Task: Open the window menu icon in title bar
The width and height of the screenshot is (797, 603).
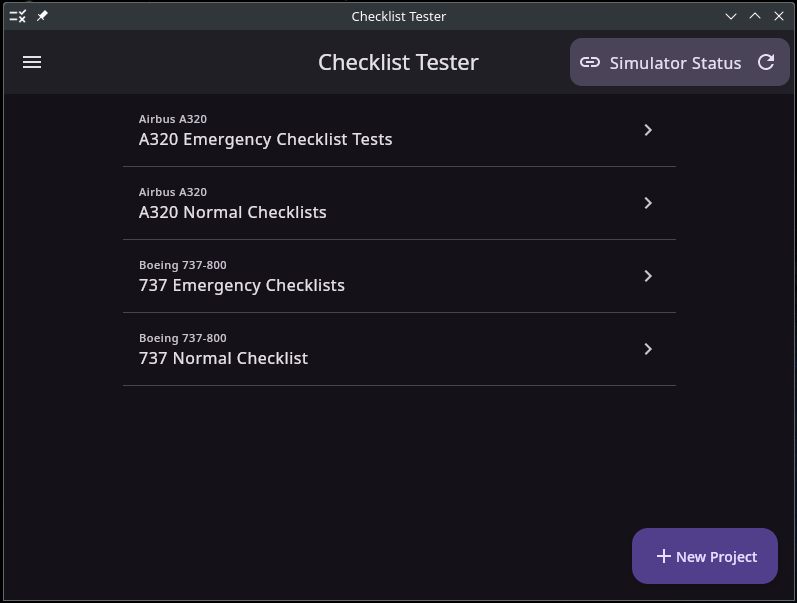Action: (x=17, y=16)
